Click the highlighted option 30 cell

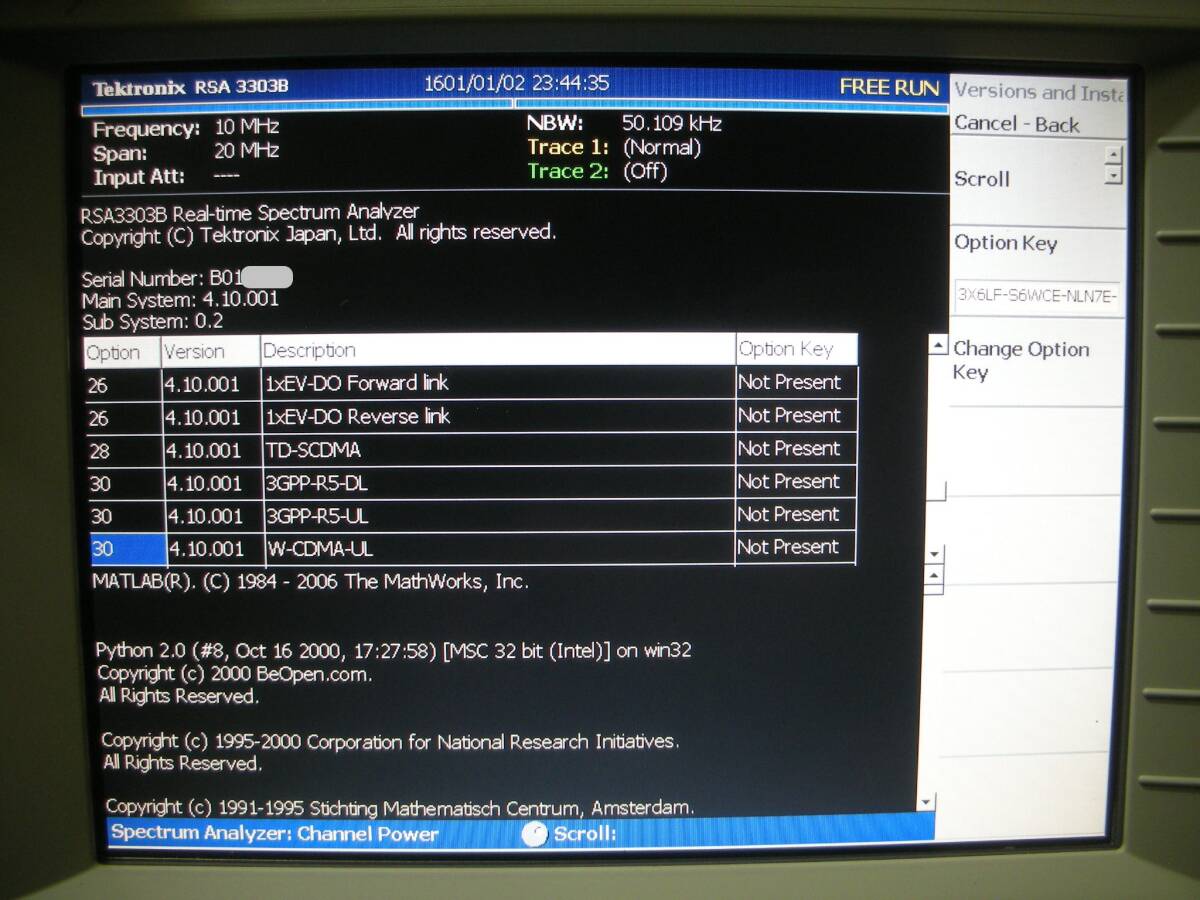point(126,549)
